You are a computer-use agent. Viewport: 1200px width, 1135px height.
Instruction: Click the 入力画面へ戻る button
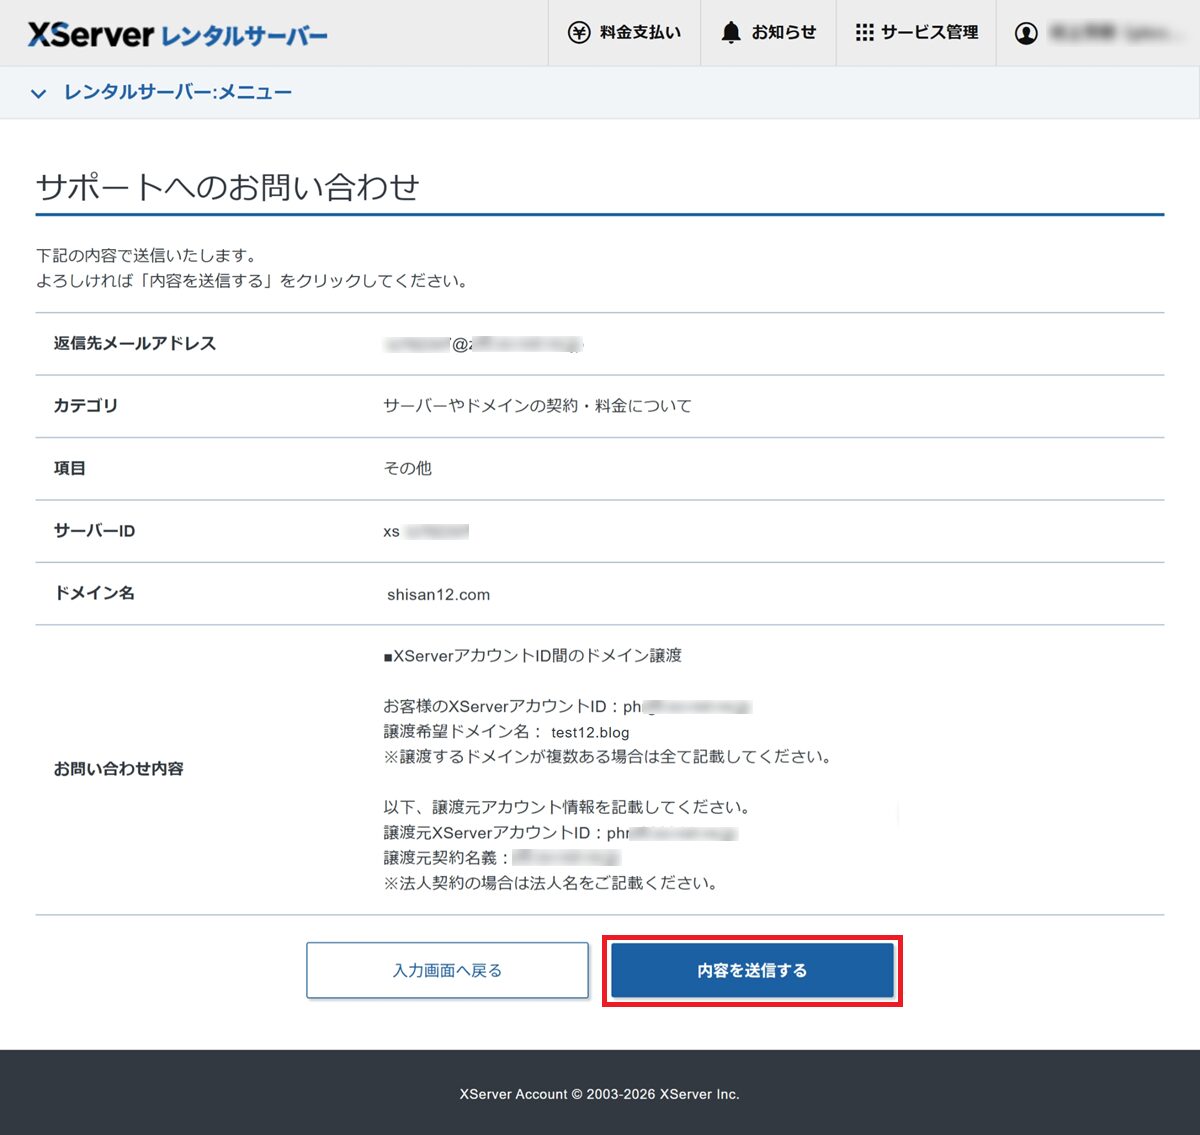(x=447, y=970)
